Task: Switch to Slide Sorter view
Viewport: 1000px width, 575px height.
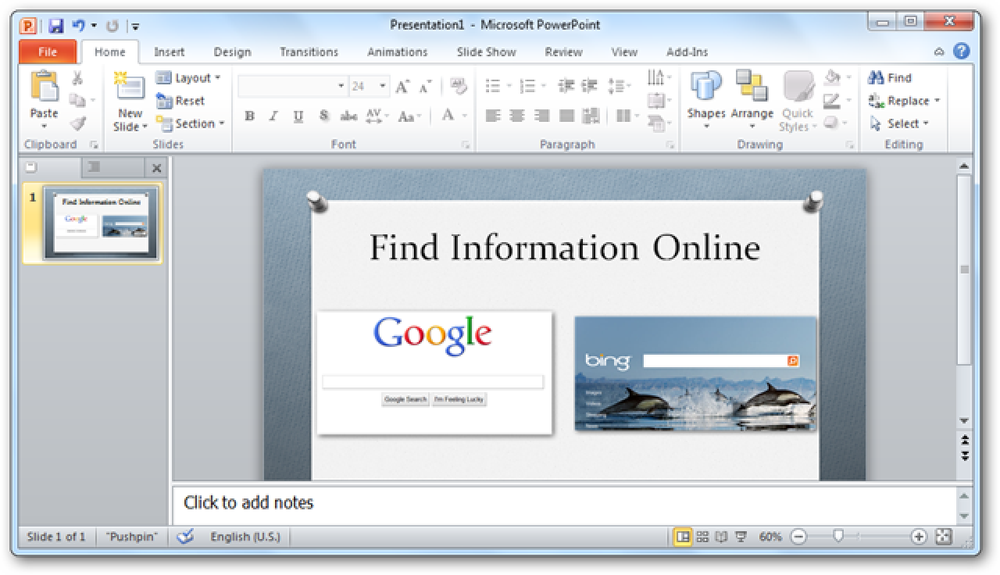Action: point(702,537)
